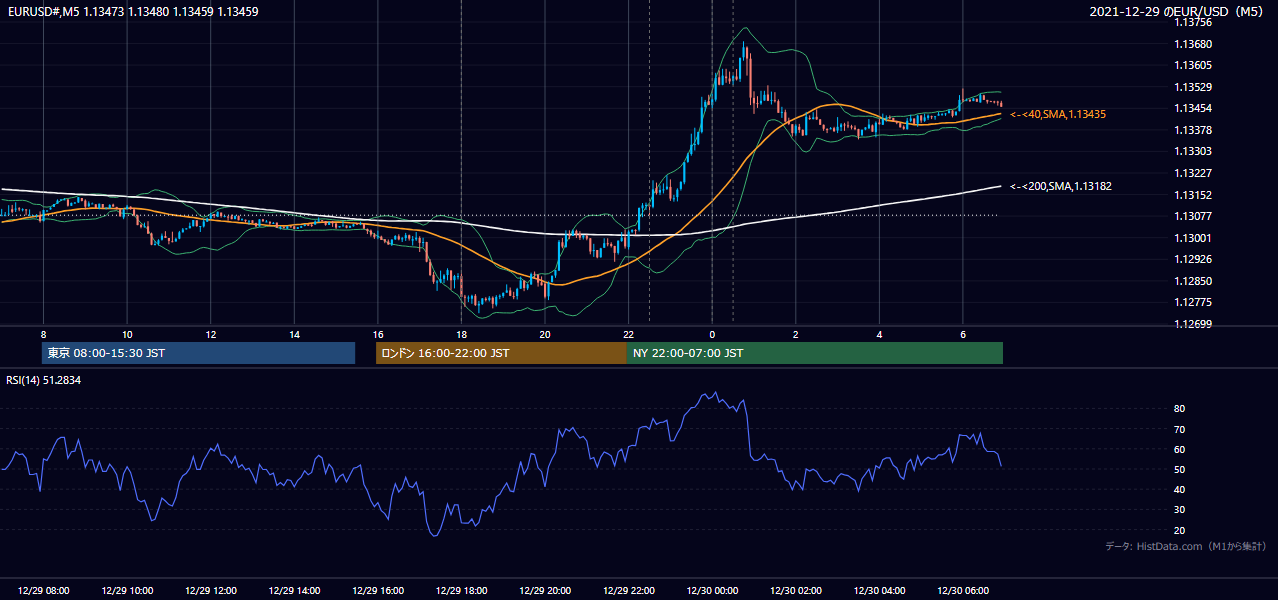
Task: Click price axis label 1.12699
Action: 1192,324
